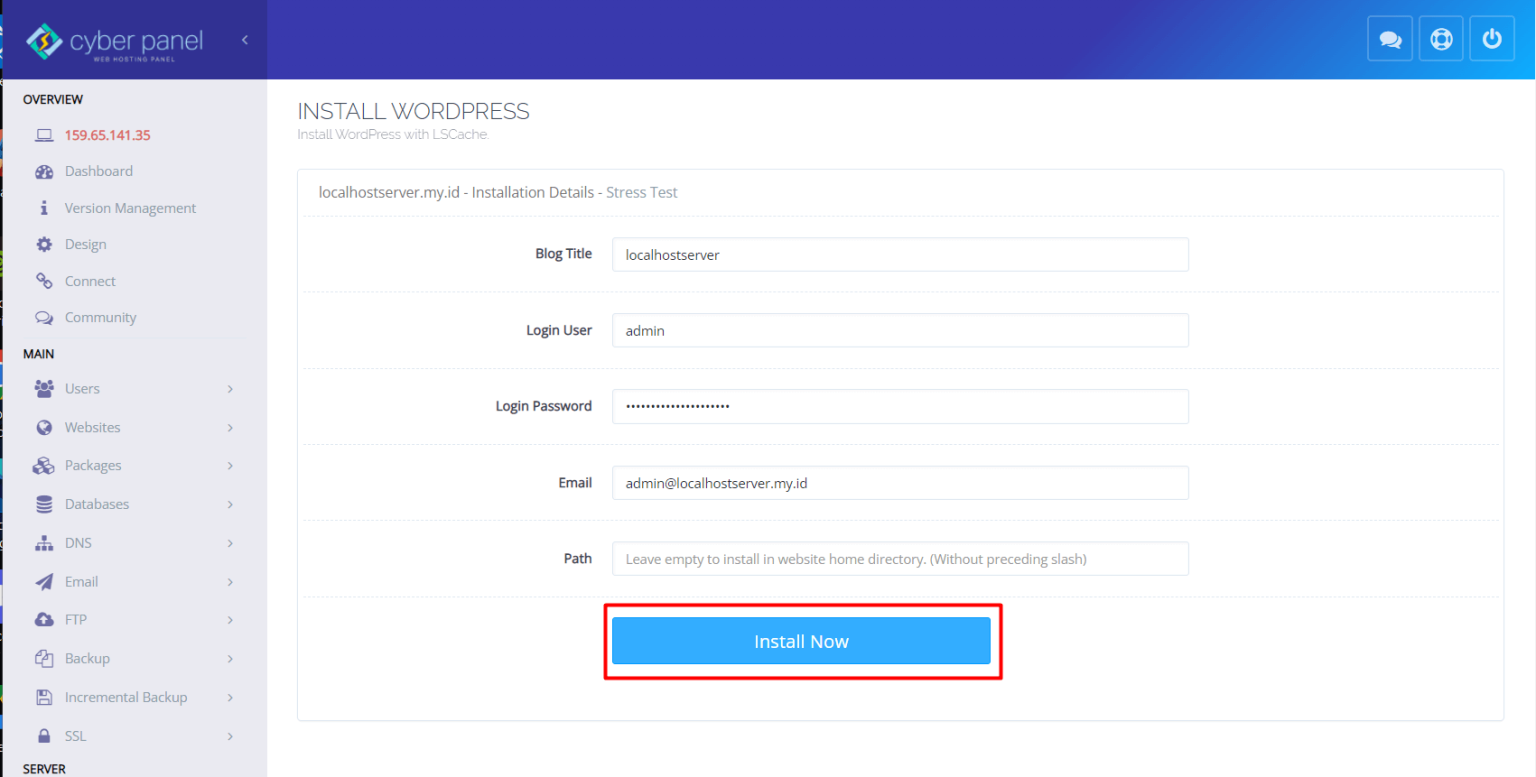
Task: Focus the Login Password field
Action: [x=900, y=406]
